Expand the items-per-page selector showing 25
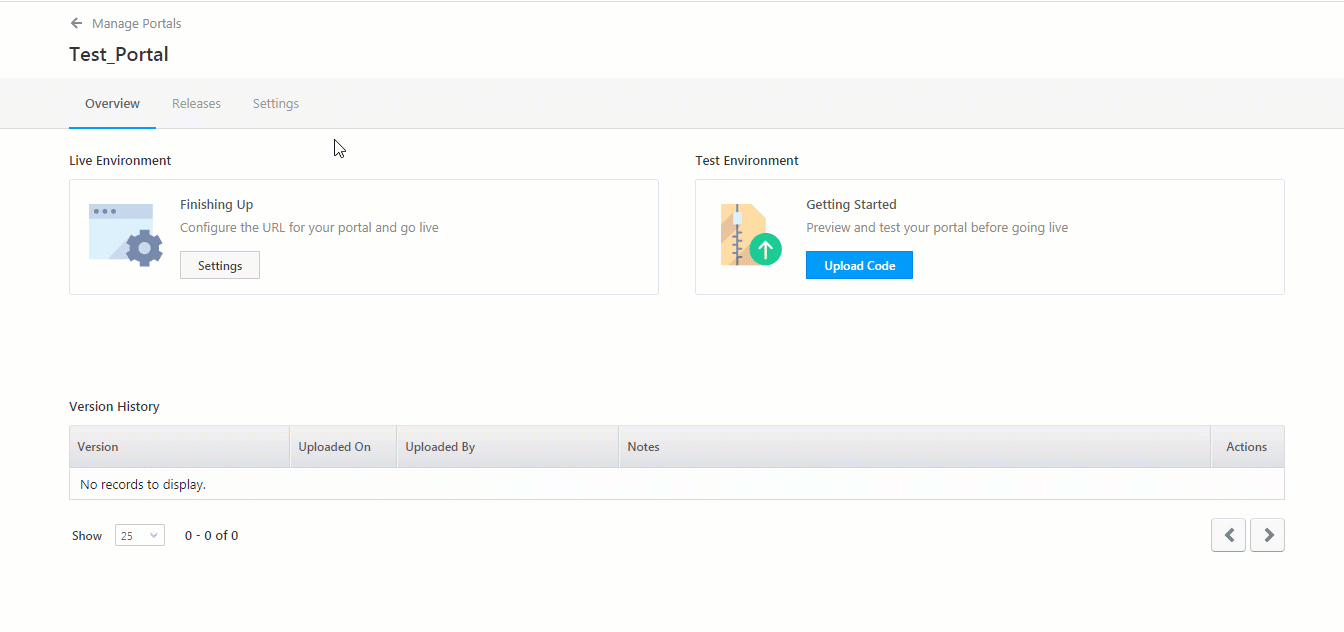Image resolution: width=1344 pixels, height=632 pixels. 139,535
